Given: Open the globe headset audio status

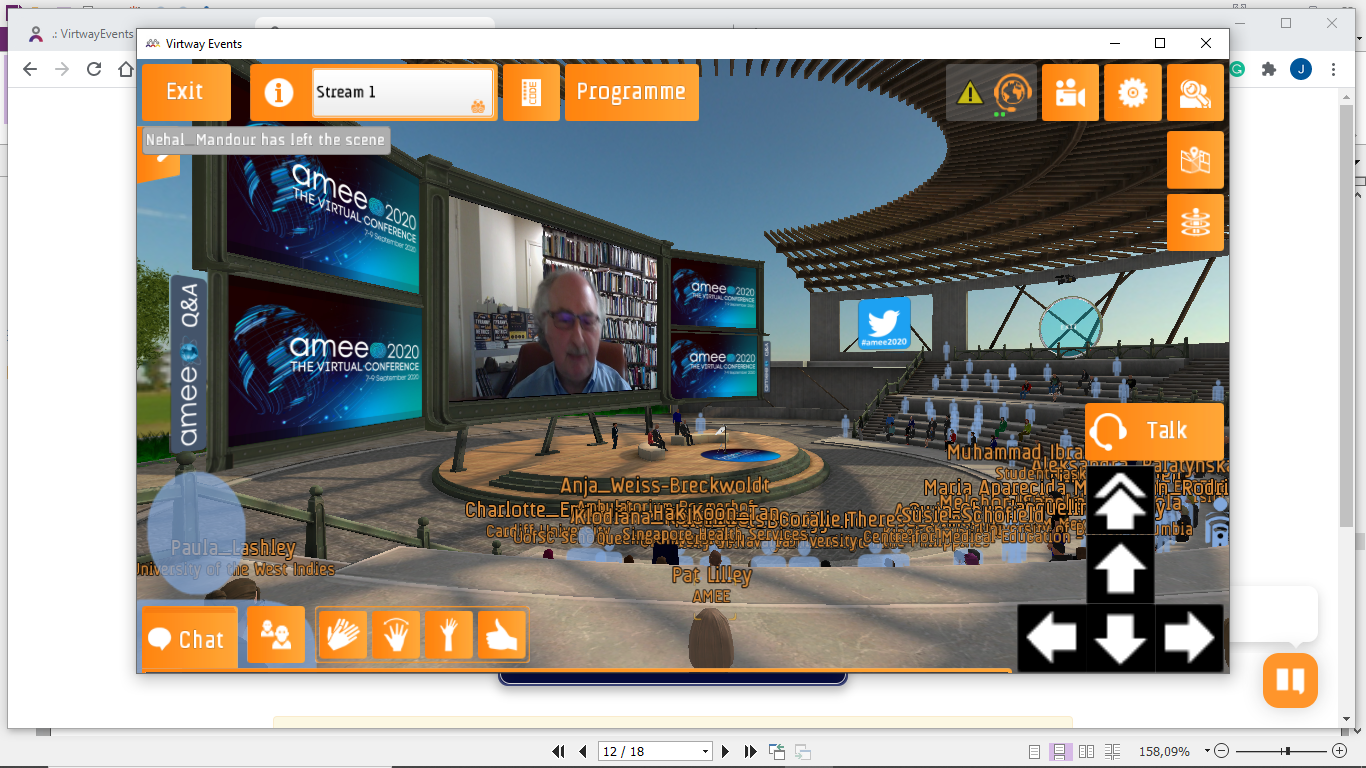Looking at the screenshot, I should tap(1015, 93).
